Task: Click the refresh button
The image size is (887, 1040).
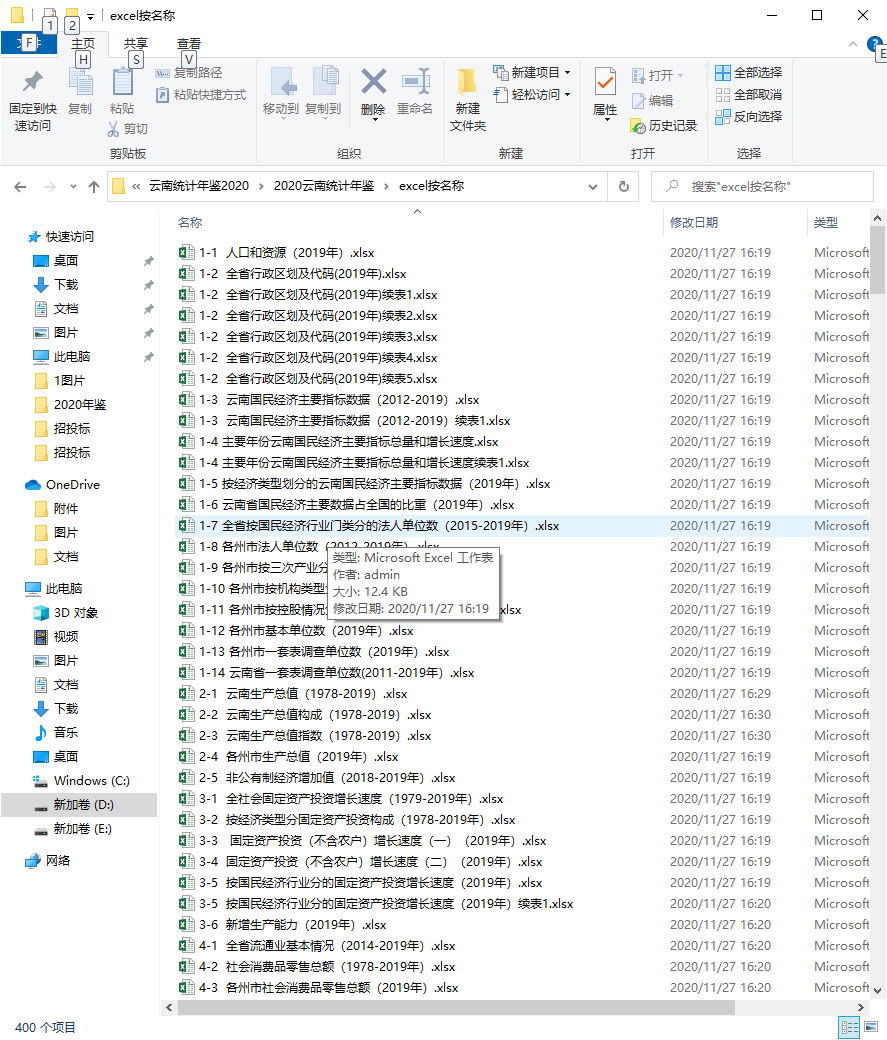Action: coord(624,187)
